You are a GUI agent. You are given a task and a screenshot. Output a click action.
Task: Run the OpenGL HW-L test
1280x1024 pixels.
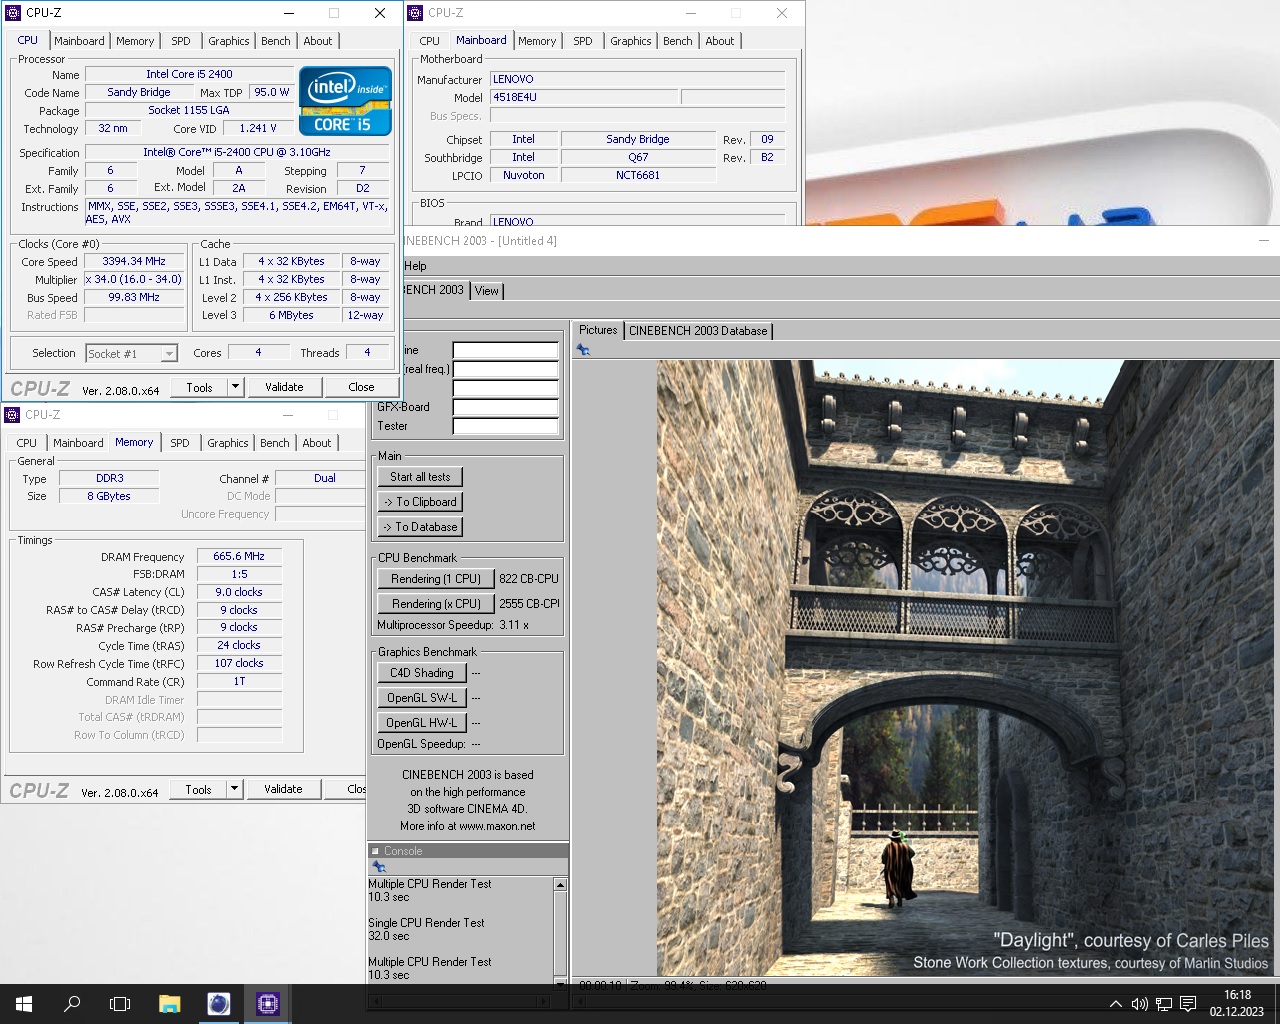point(422,723)
